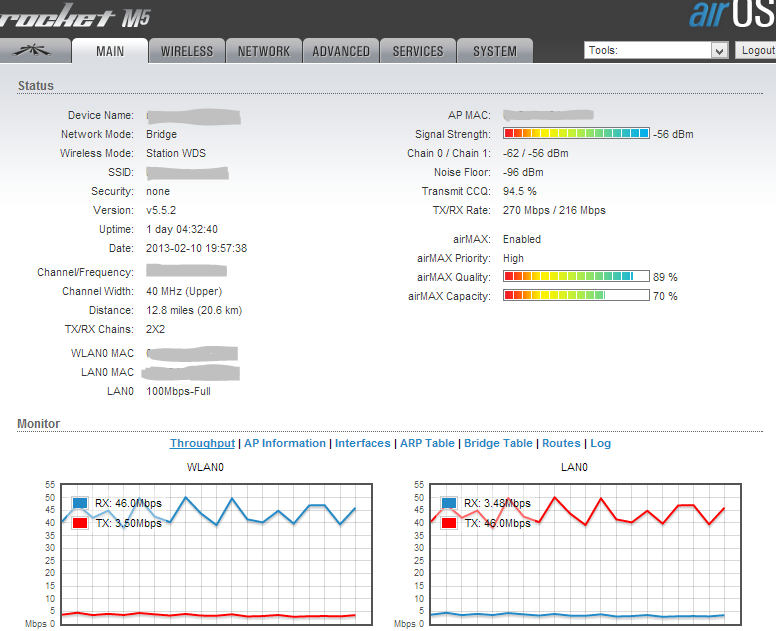Screen dimensions: 776x631
Task: Click the 270 Mbps / 216 Mbps rate
Action: pos(554,210)
